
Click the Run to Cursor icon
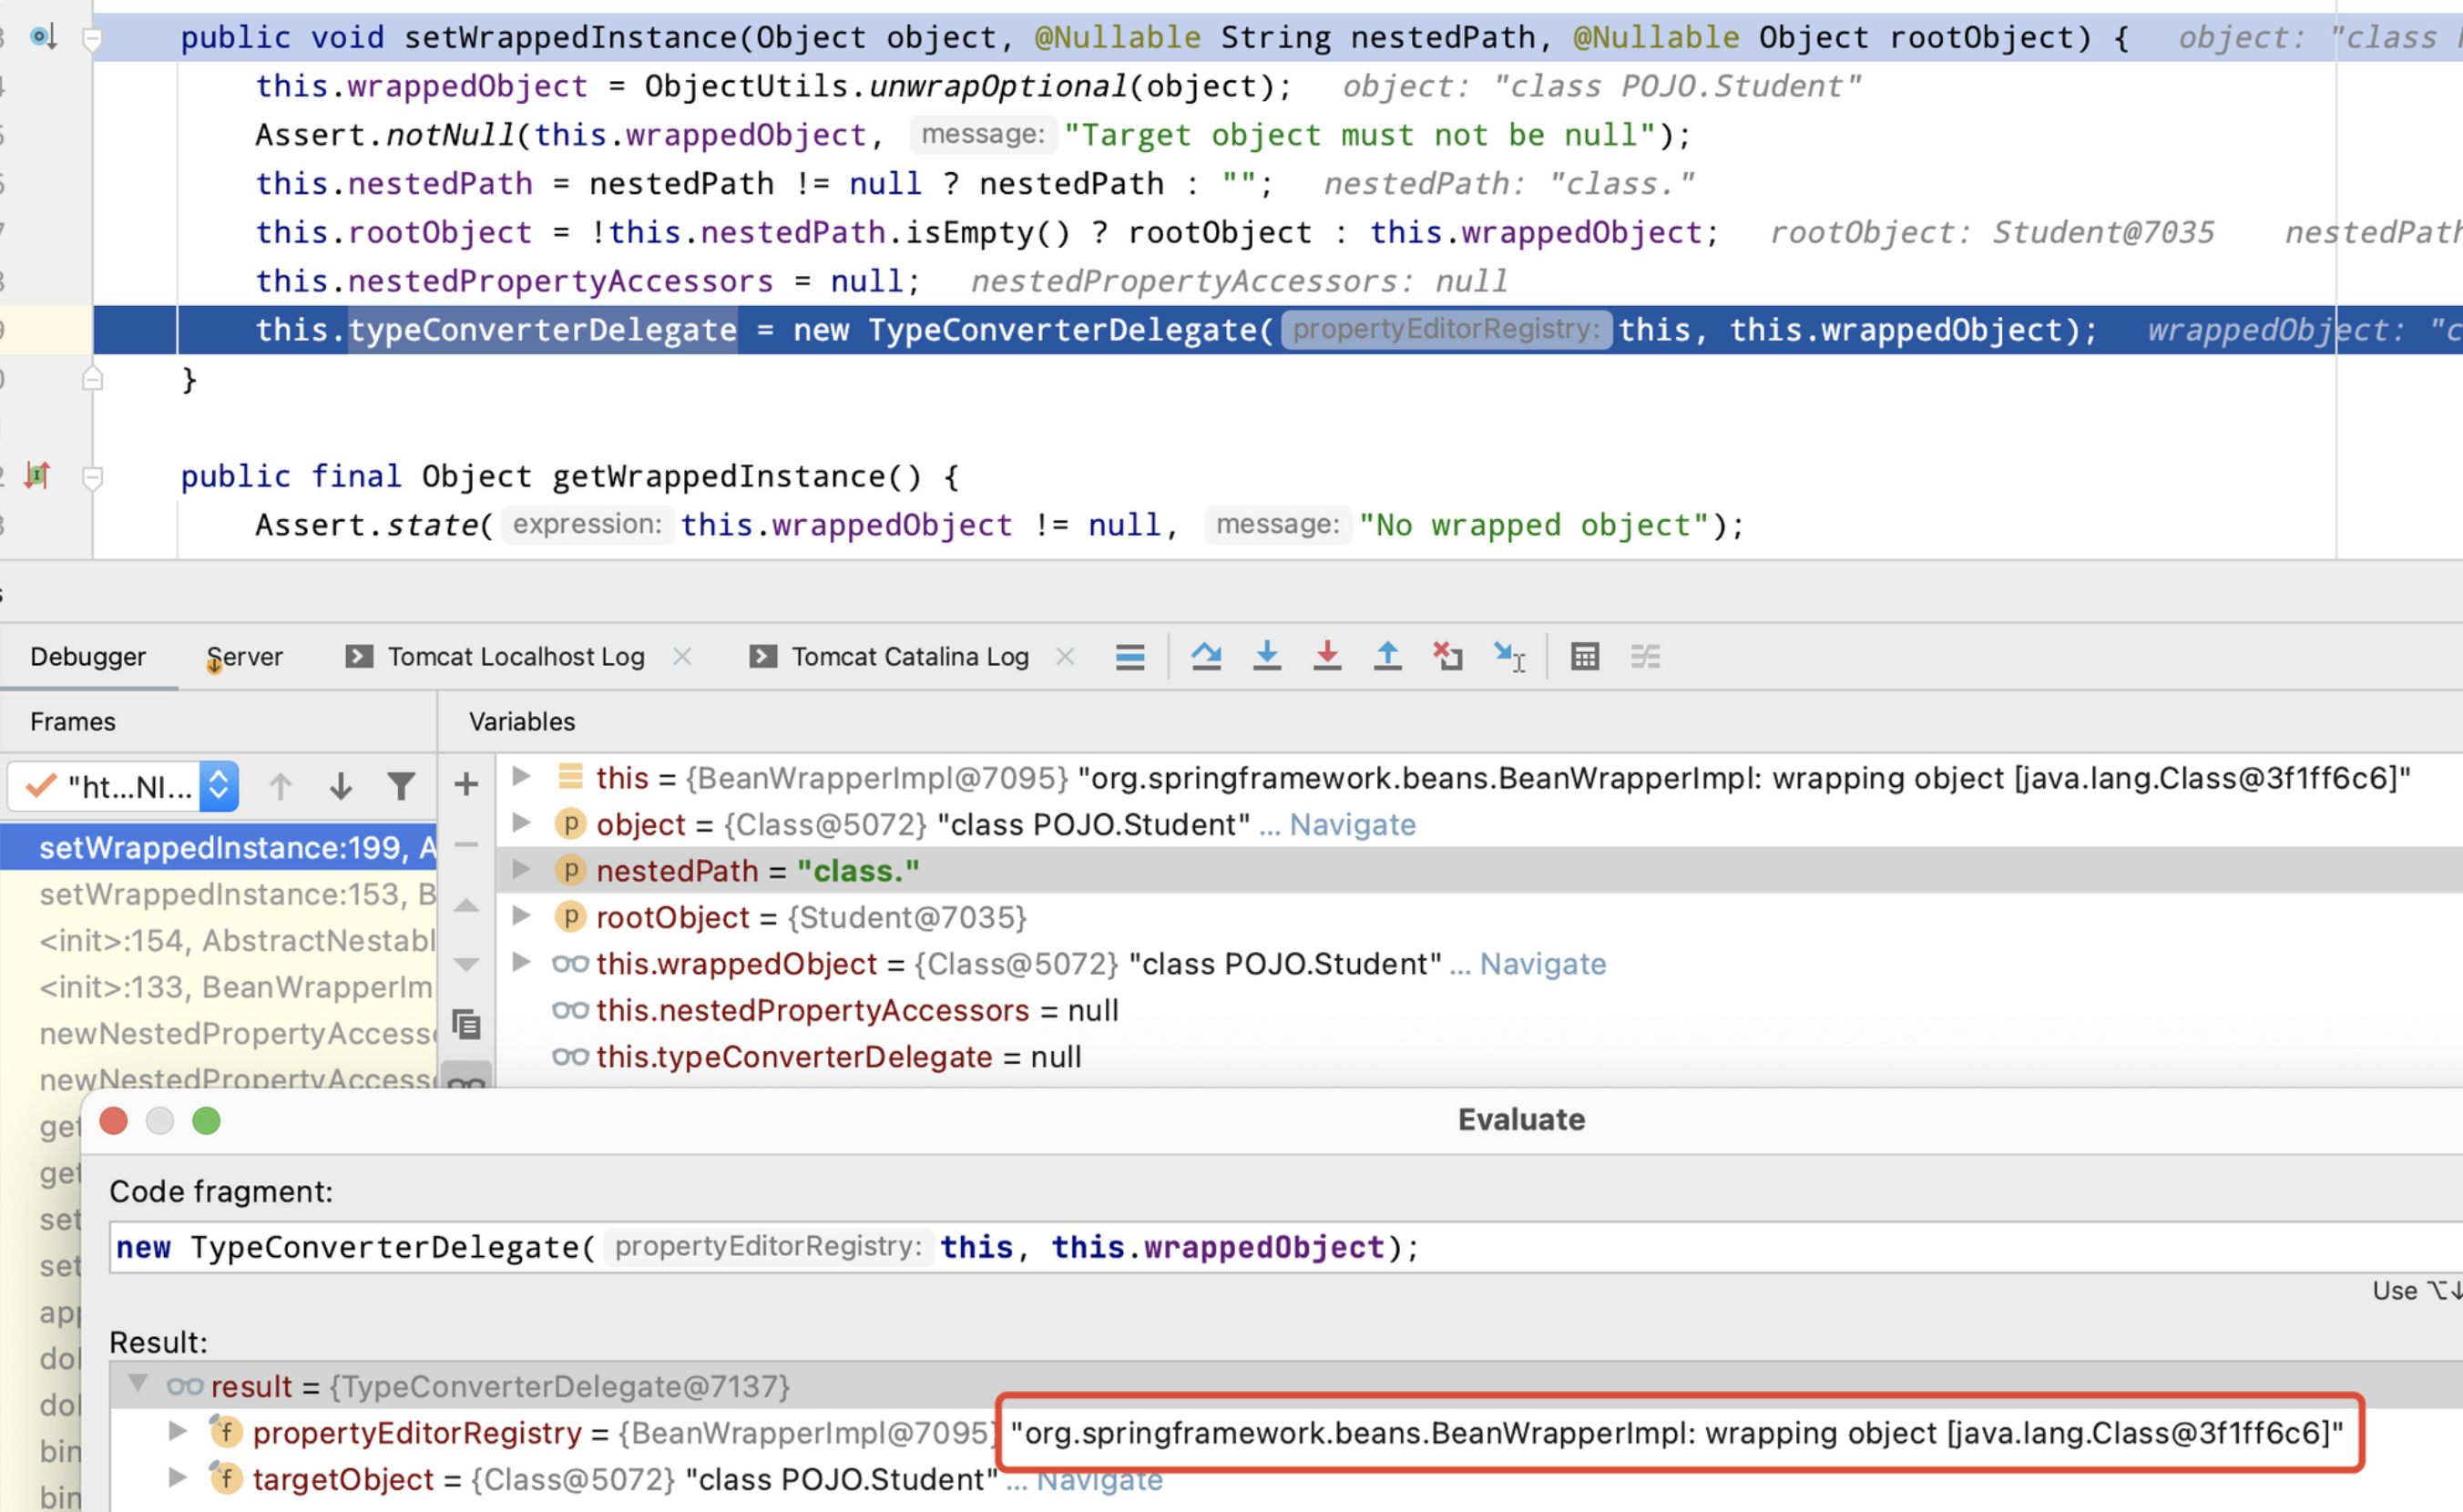coord(1509,657)
